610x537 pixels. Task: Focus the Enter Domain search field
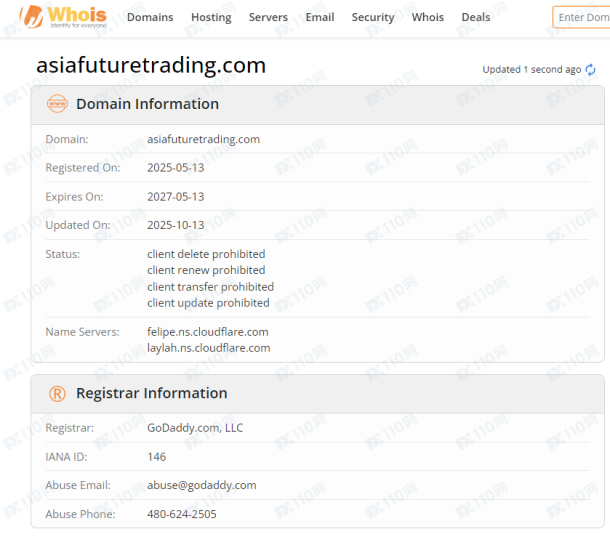click(x=581, y=18)
